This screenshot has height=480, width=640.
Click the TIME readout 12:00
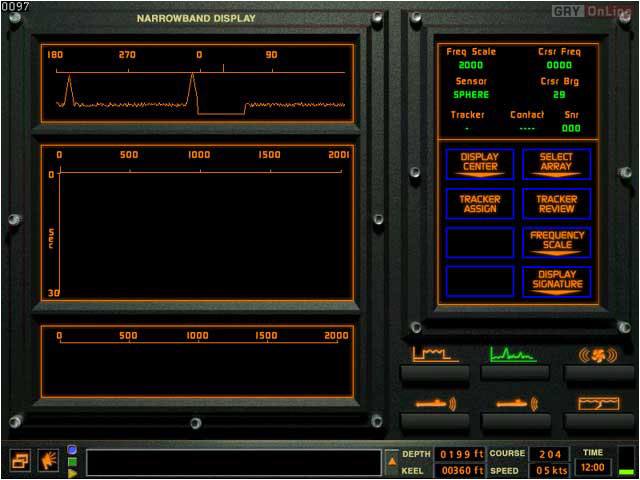(593, 467)
